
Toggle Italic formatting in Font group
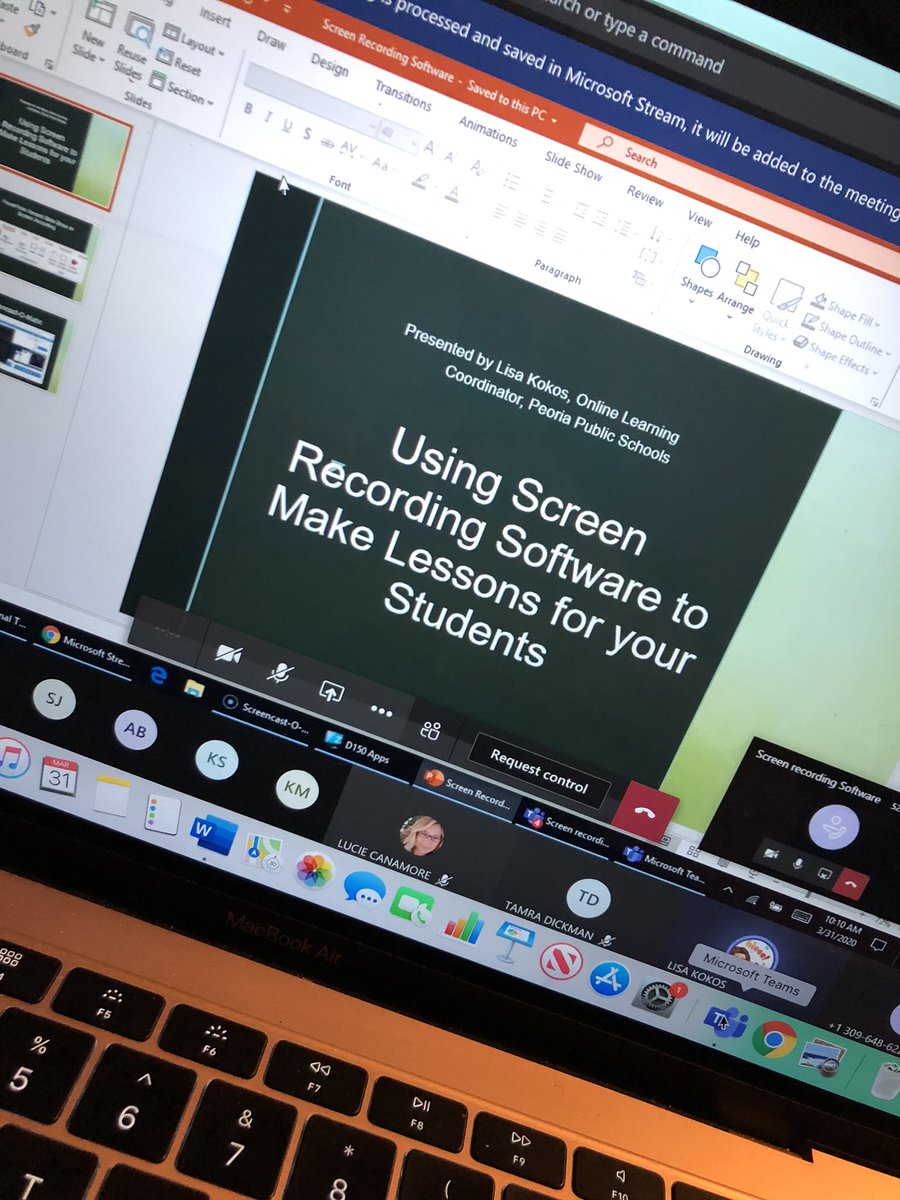coord(267,115)
